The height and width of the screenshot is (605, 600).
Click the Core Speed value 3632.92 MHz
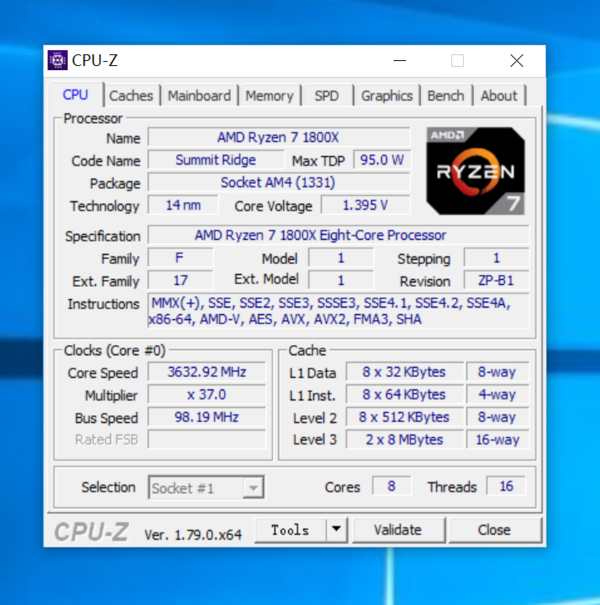click(x=207, y=372)
